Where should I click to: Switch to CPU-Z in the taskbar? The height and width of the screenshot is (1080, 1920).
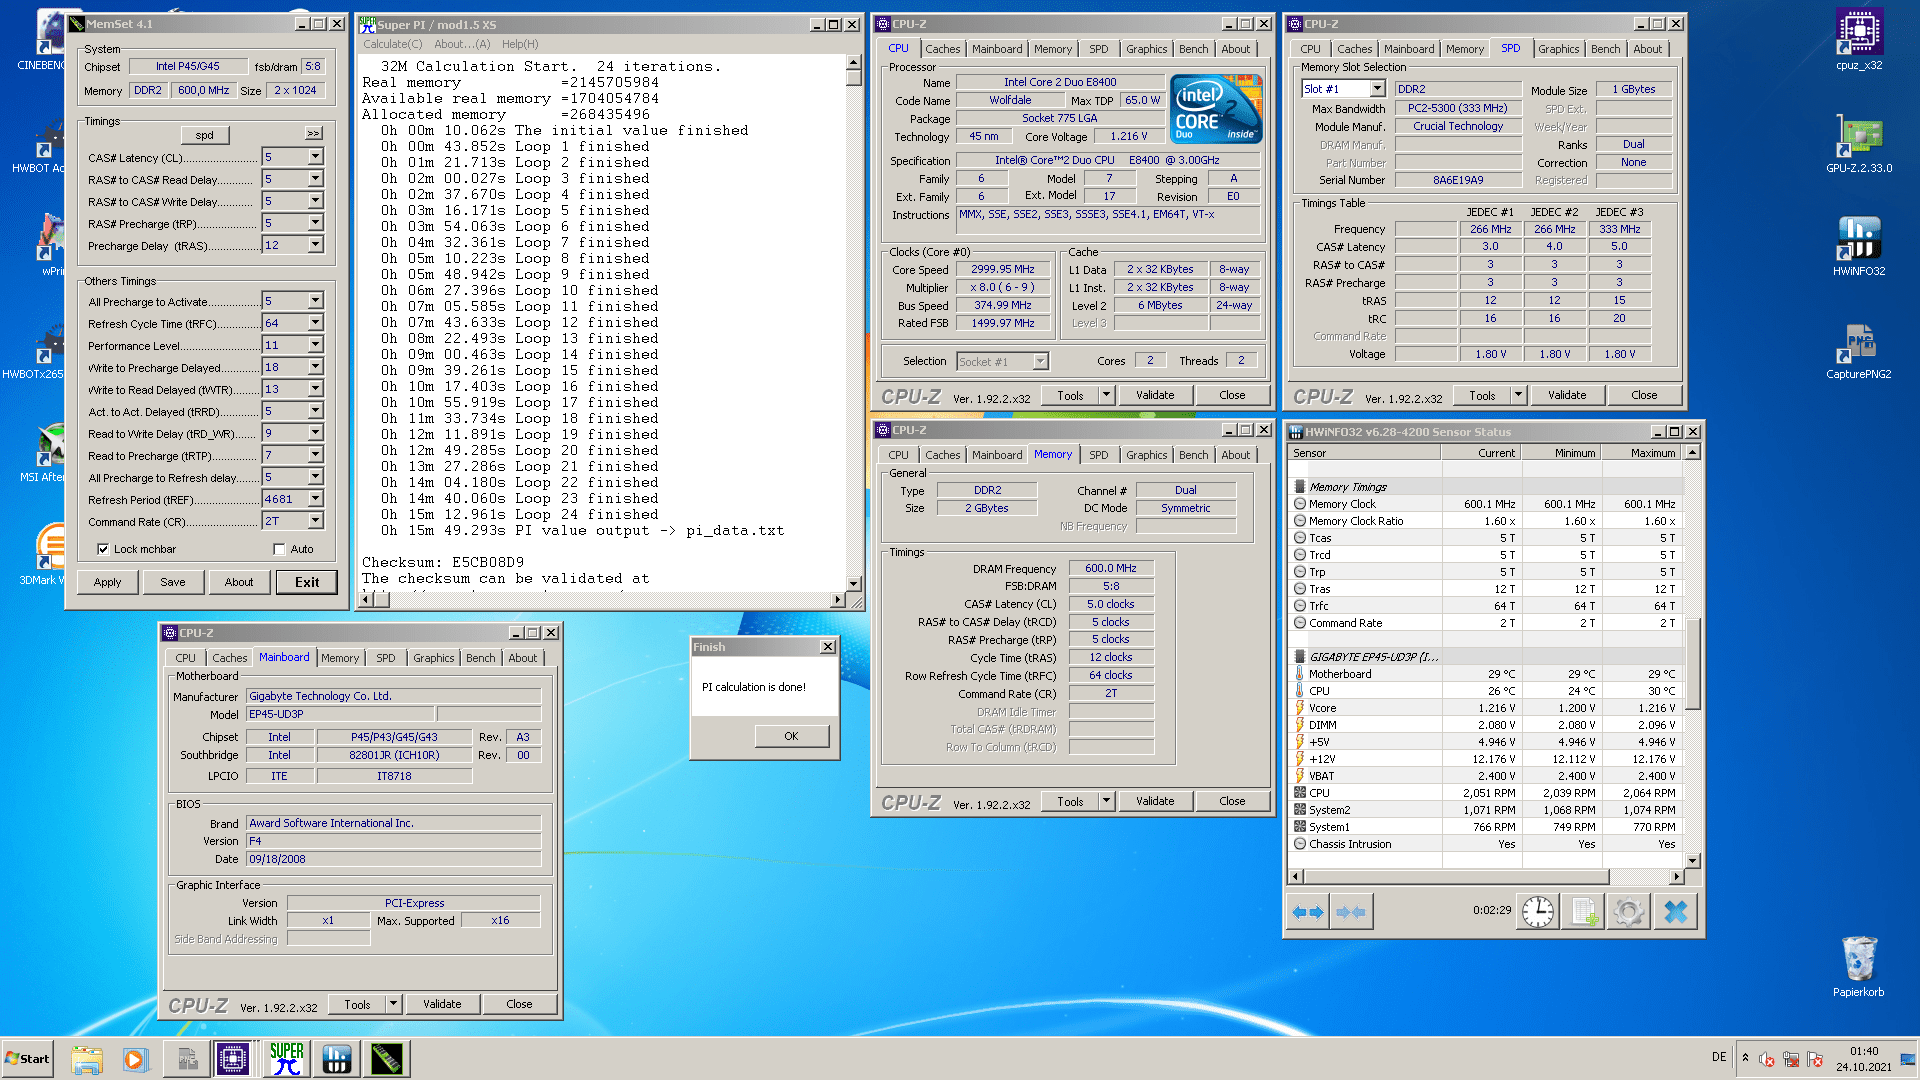(x=233, y=1059)
